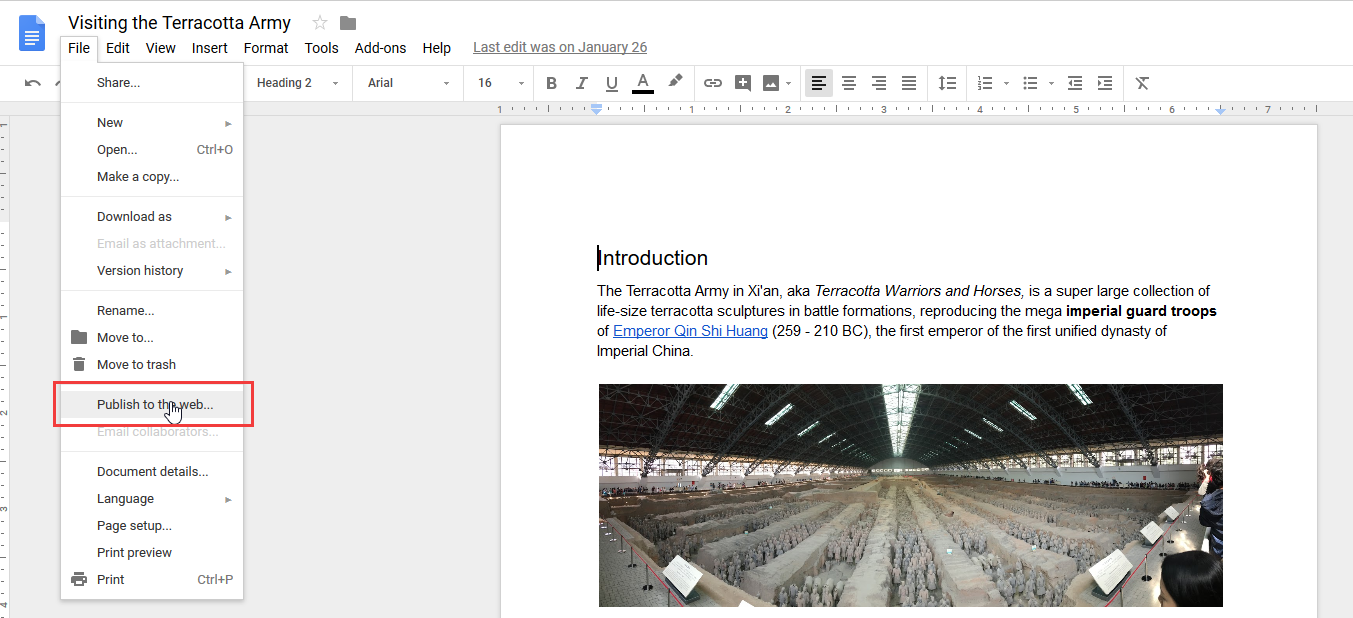
Task: Click the insert link icon in toolbar
Action: (712, 83)
